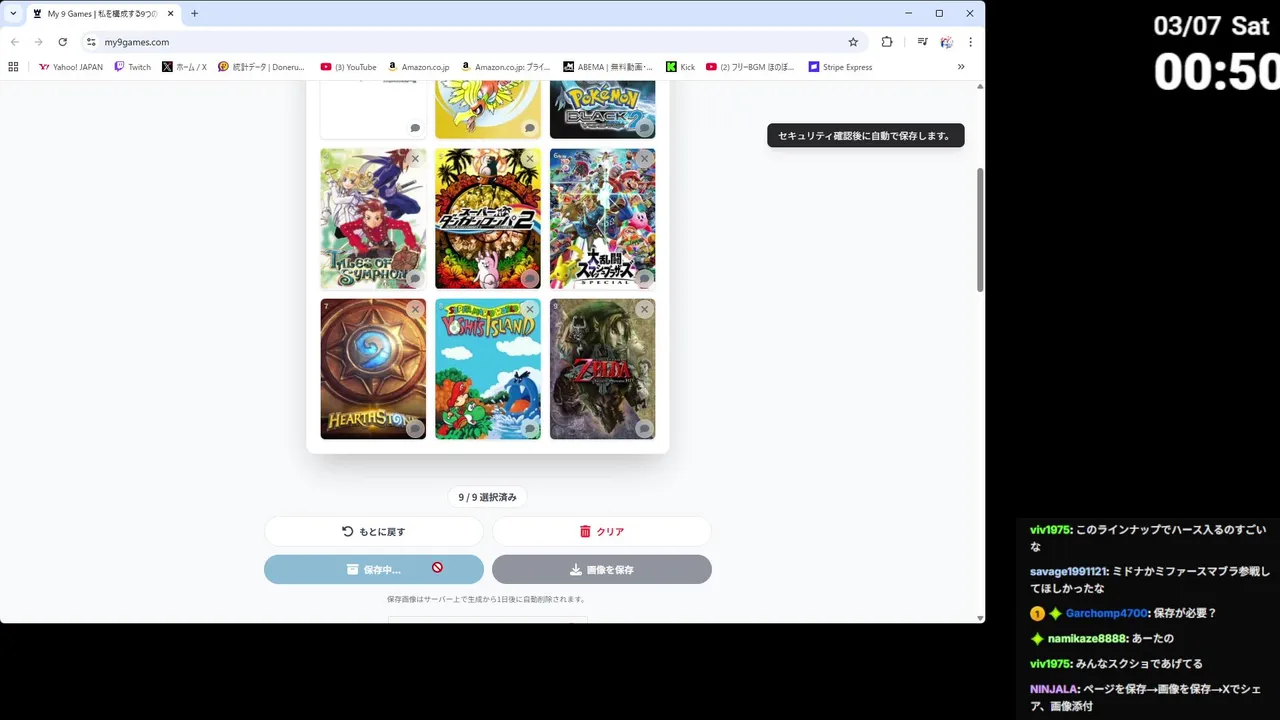1280x720 pixels.
Task: Open comment bubble on Pokemon Black 2 card
Action: (645, 128)
